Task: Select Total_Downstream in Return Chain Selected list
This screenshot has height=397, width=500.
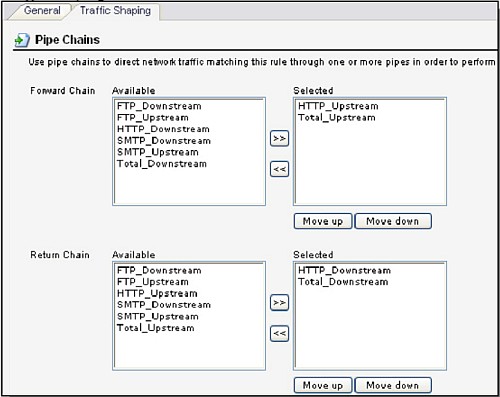Action: click(x=343, y=282)
